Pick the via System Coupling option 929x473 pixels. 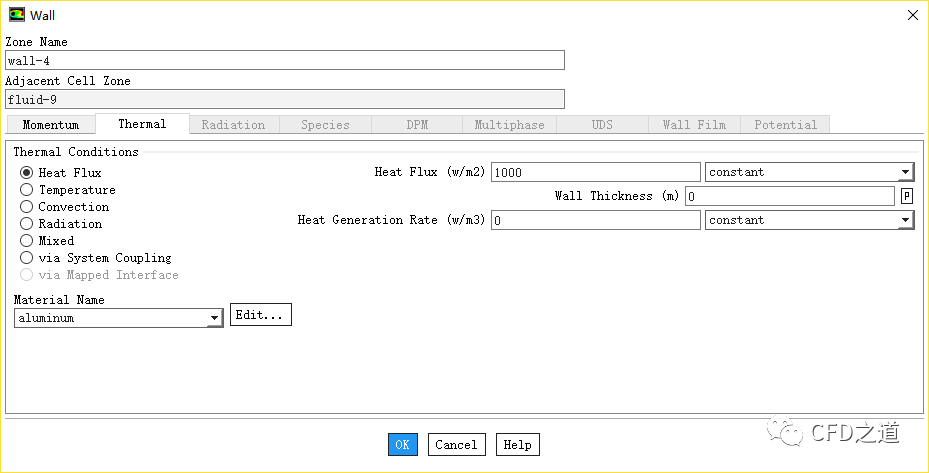point(27,258)
